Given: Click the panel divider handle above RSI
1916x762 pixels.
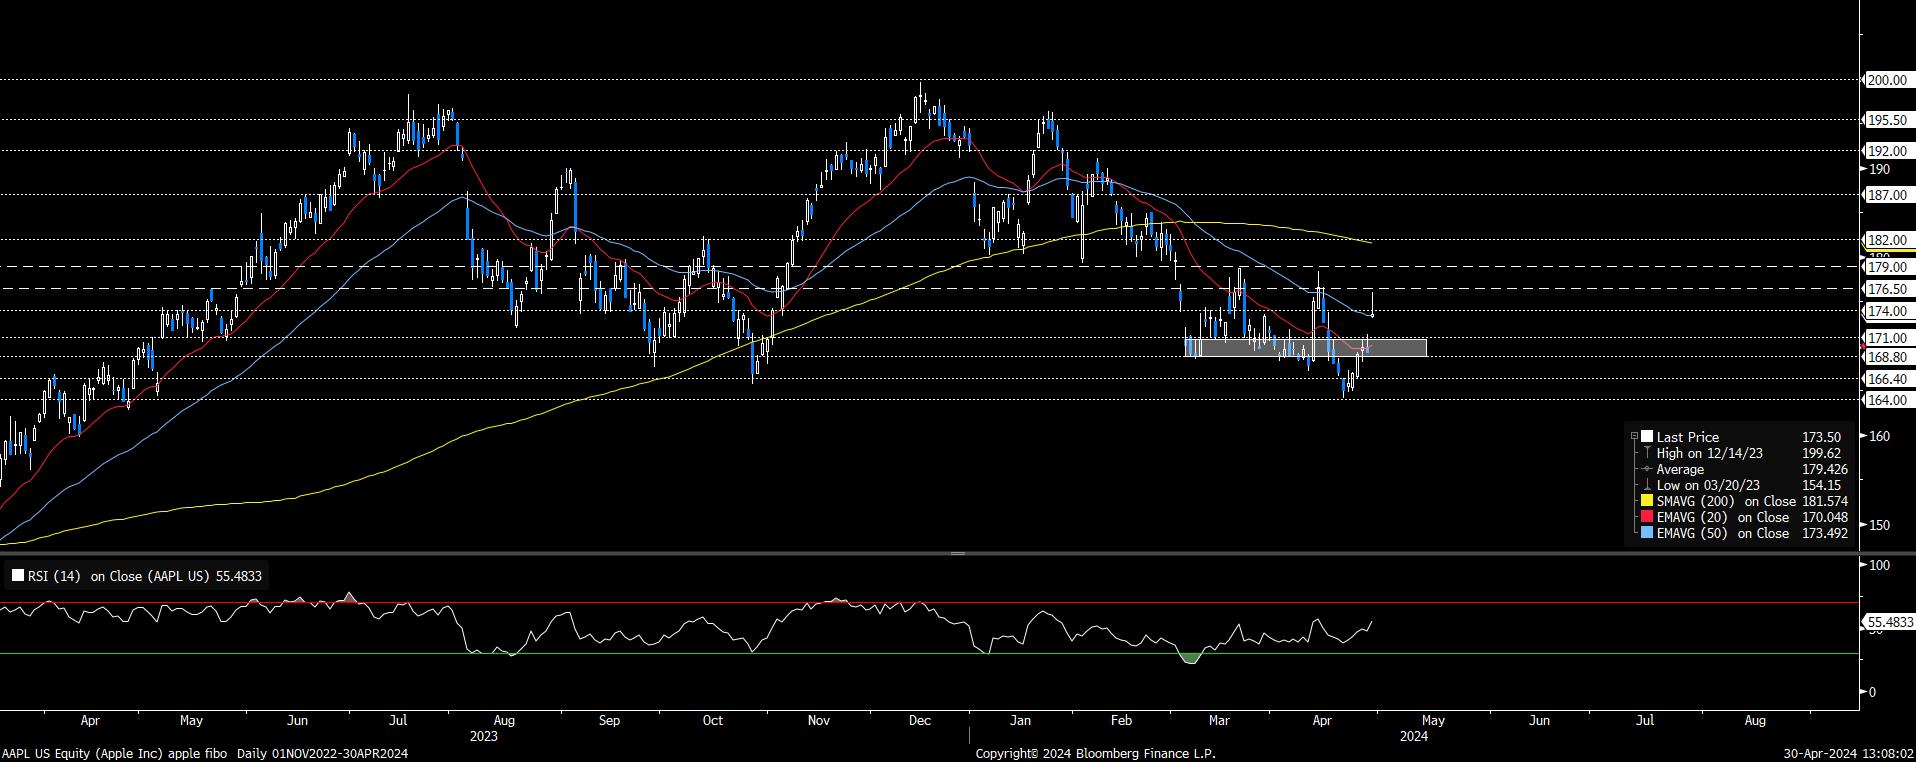Looking at the screenshot, I should (x=958, y=553).
